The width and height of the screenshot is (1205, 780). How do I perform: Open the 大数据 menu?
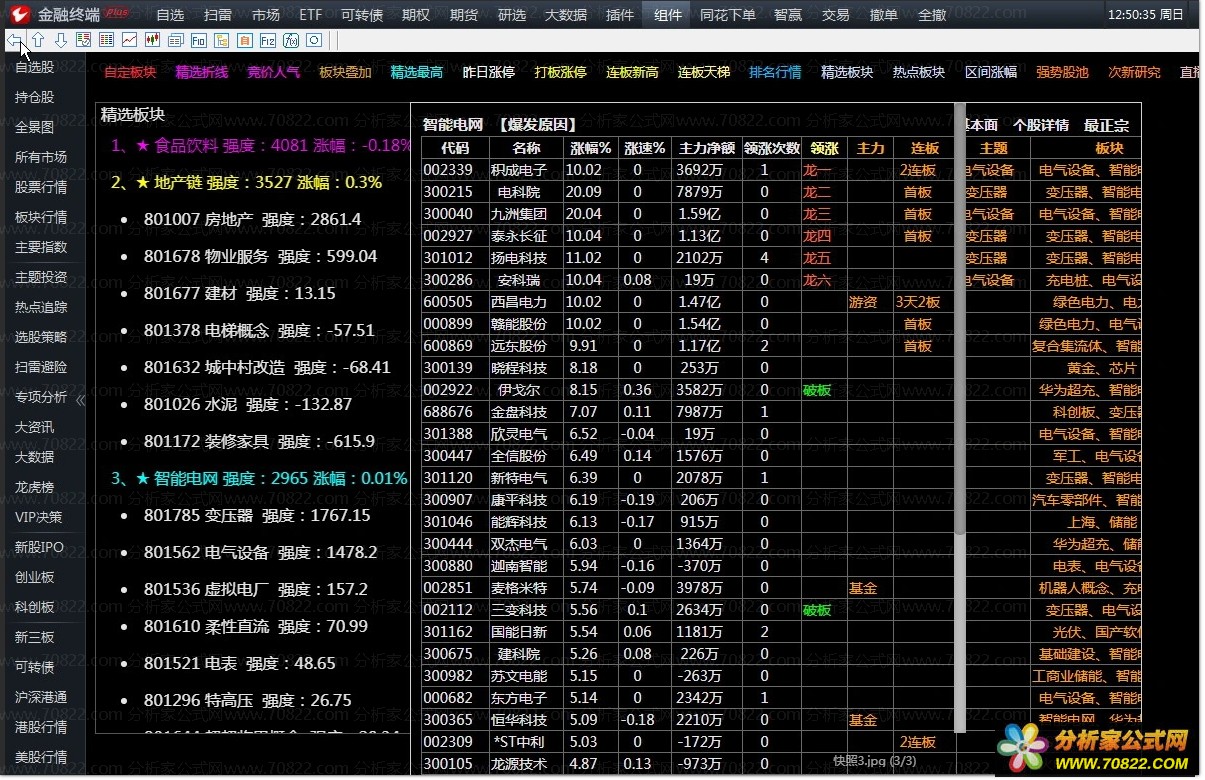click(x=566, y=15)
